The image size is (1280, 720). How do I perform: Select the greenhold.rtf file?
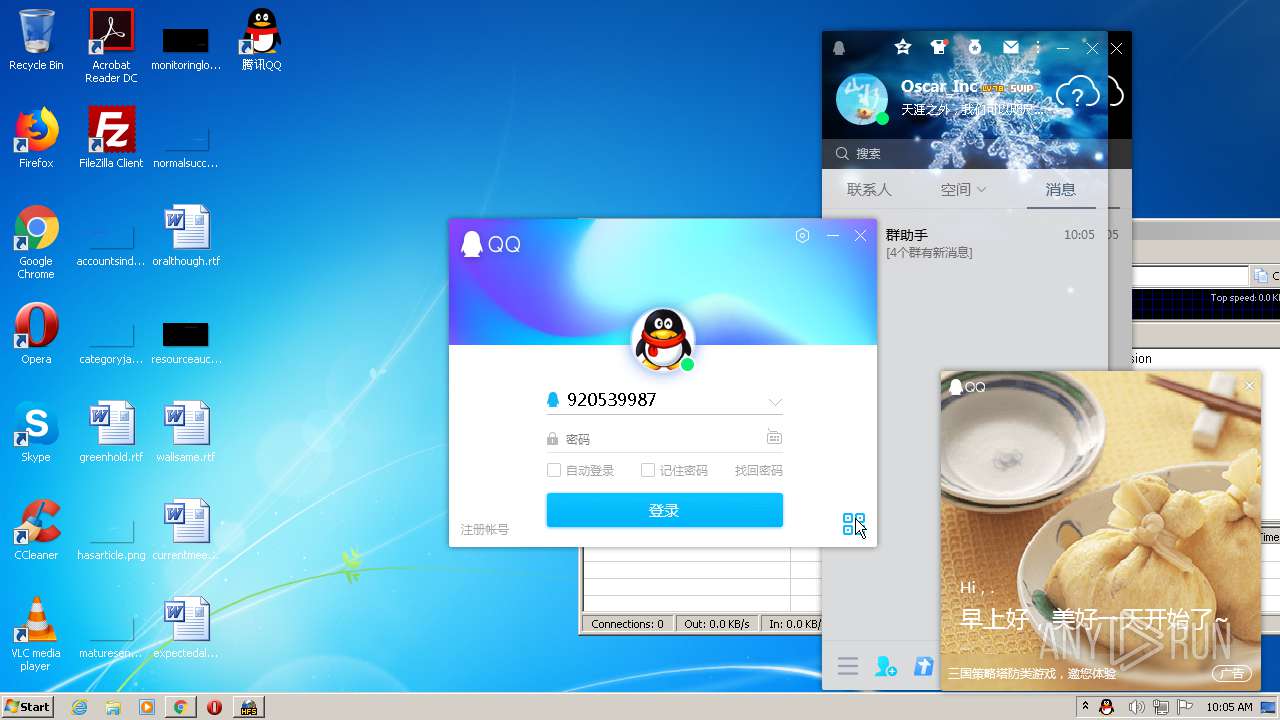pyautogui.click(x=111, y=432)
